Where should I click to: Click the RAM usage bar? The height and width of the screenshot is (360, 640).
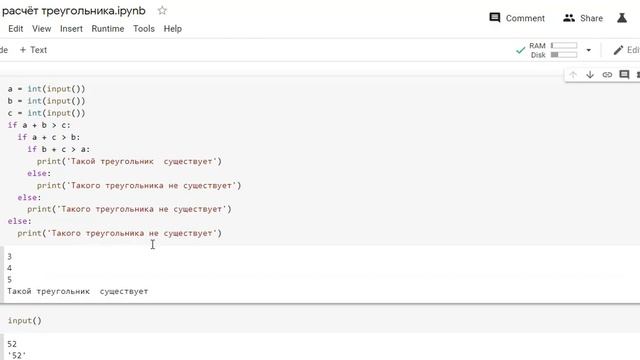tap(564, 45)
